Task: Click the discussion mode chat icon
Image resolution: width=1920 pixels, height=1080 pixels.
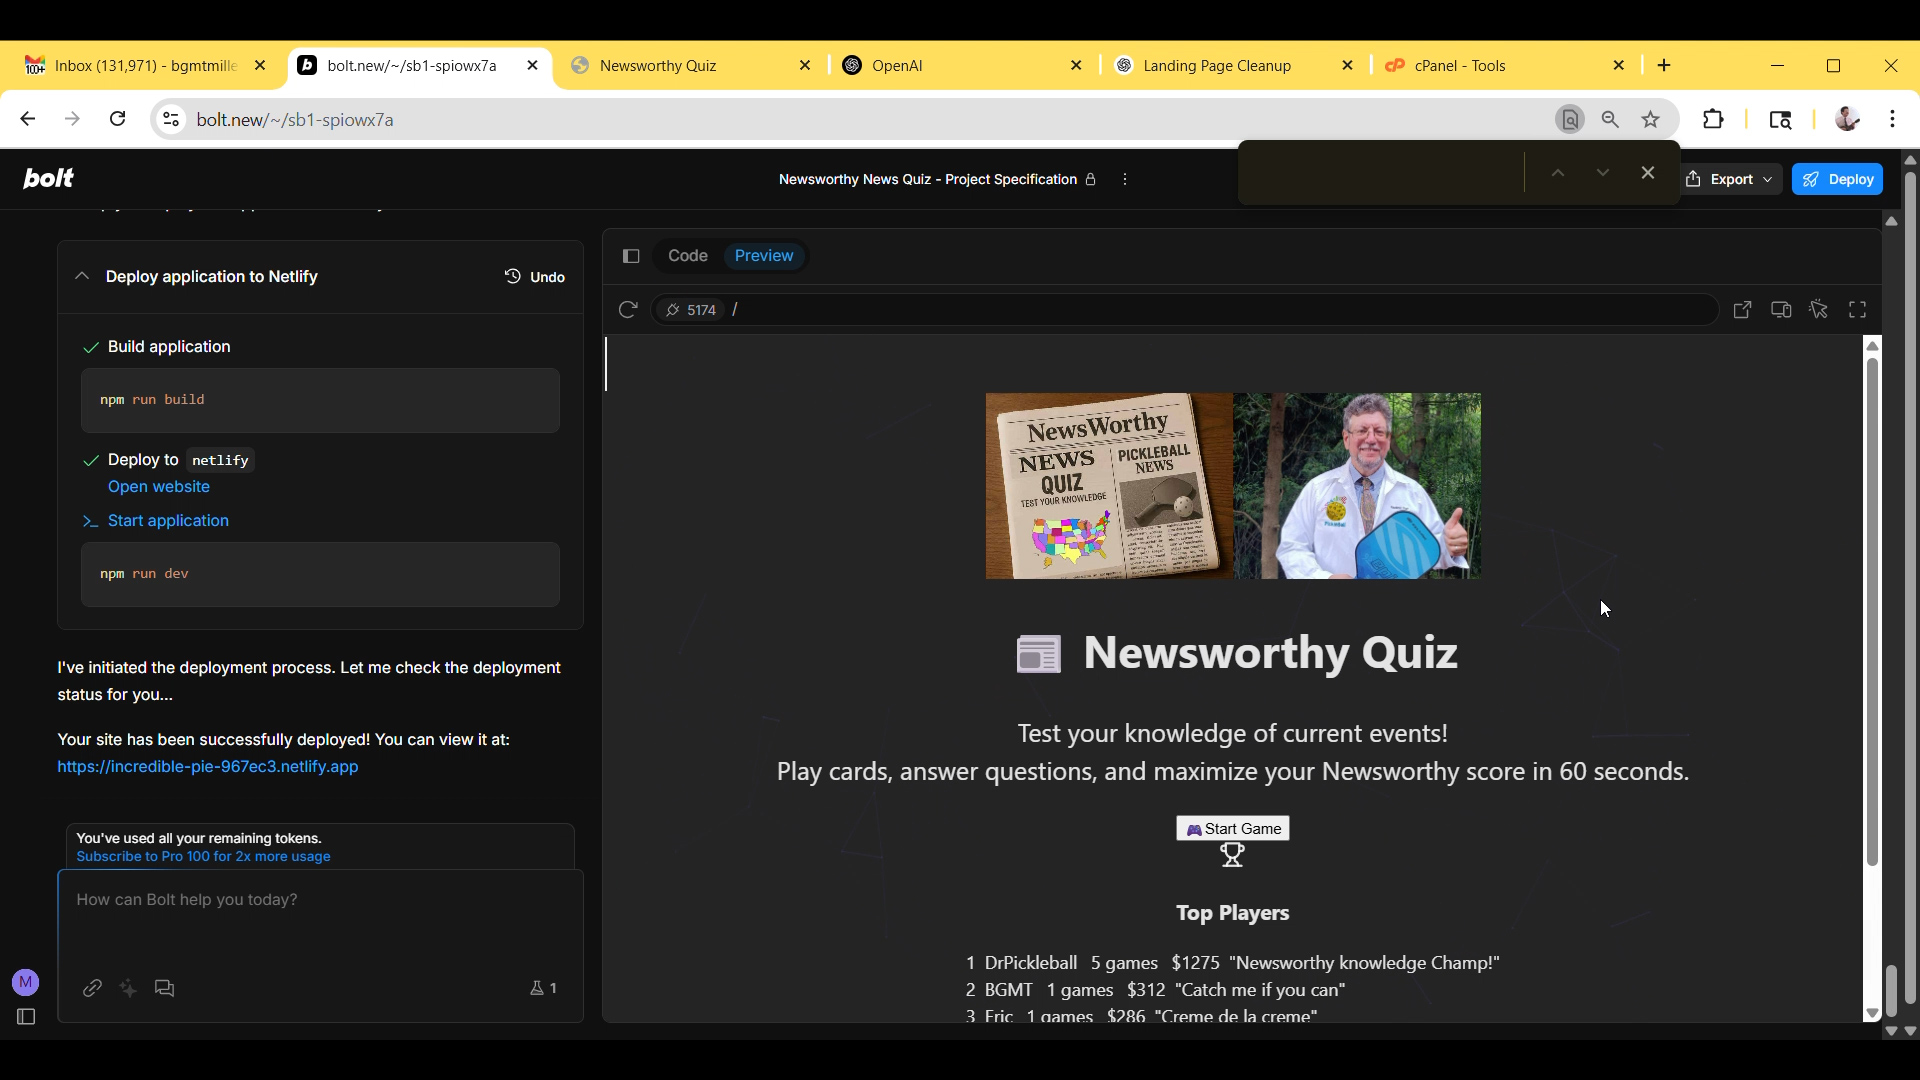Action: coord(165,988)
